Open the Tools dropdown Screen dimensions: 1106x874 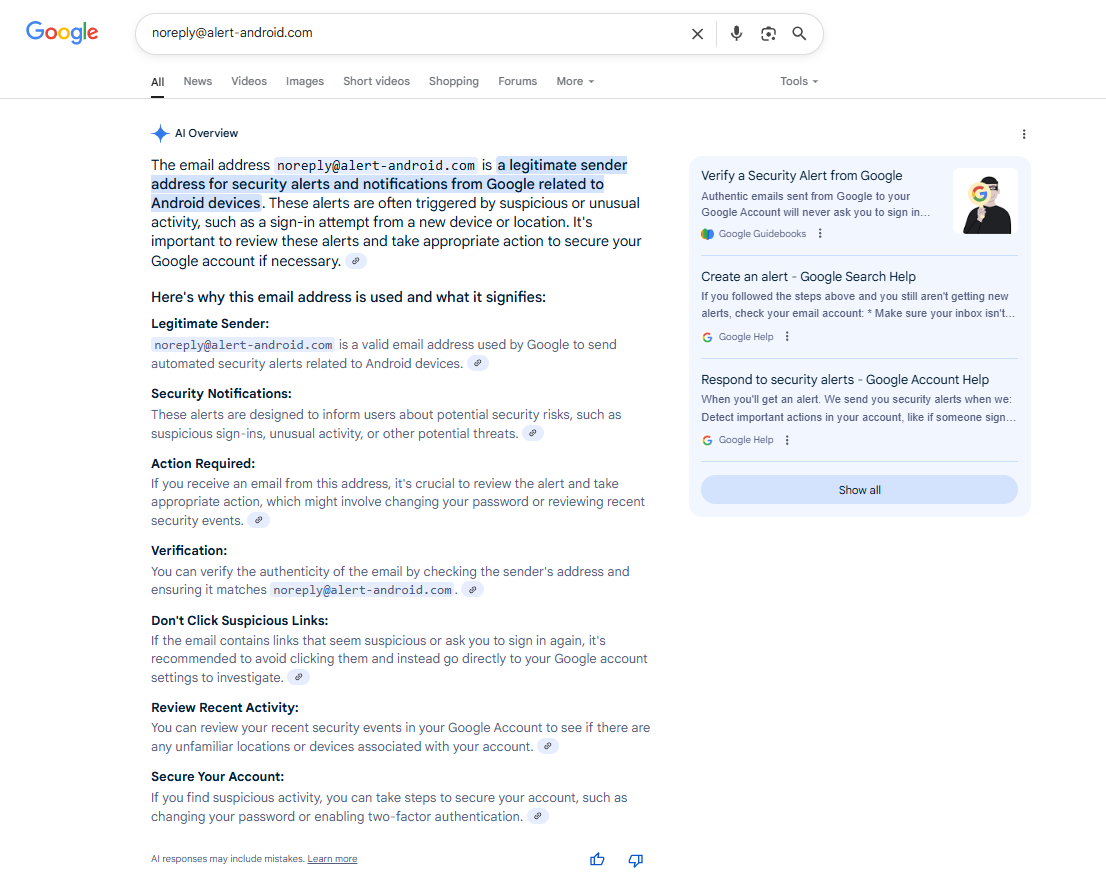(798, 81)
